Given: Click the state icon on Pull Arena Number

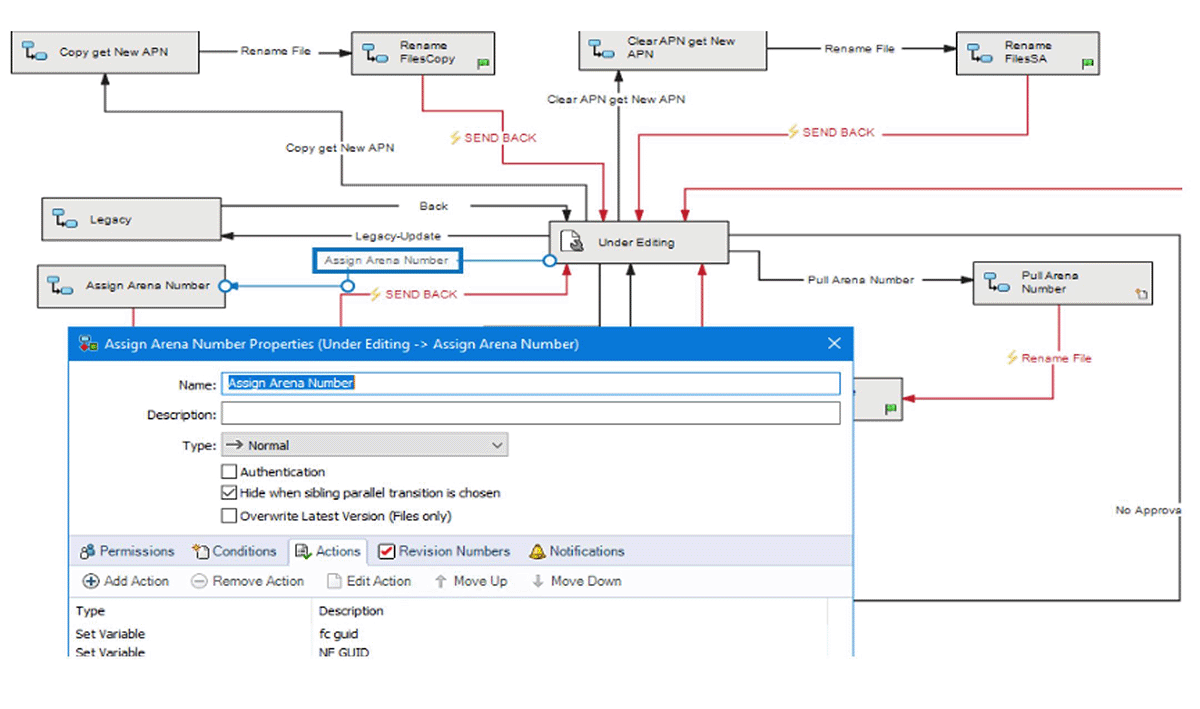Looking at the screenshot, I should [995, 283].
